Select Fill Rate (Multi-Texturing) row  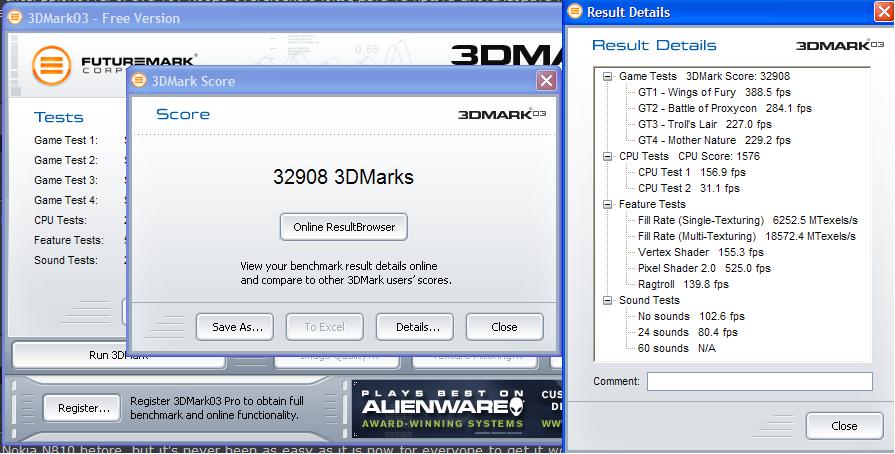point(747,236)
